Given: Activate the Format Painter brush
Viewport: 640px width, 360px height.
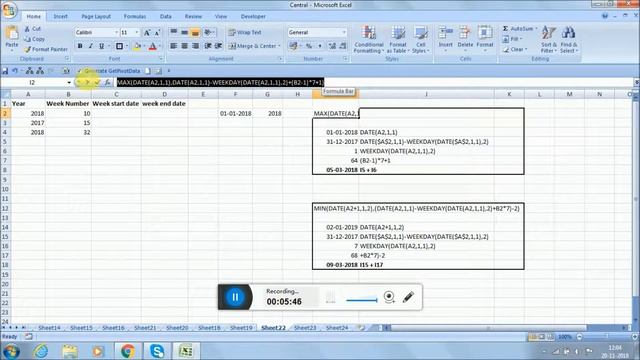Looking at the screenshot, I should point(46,49).
